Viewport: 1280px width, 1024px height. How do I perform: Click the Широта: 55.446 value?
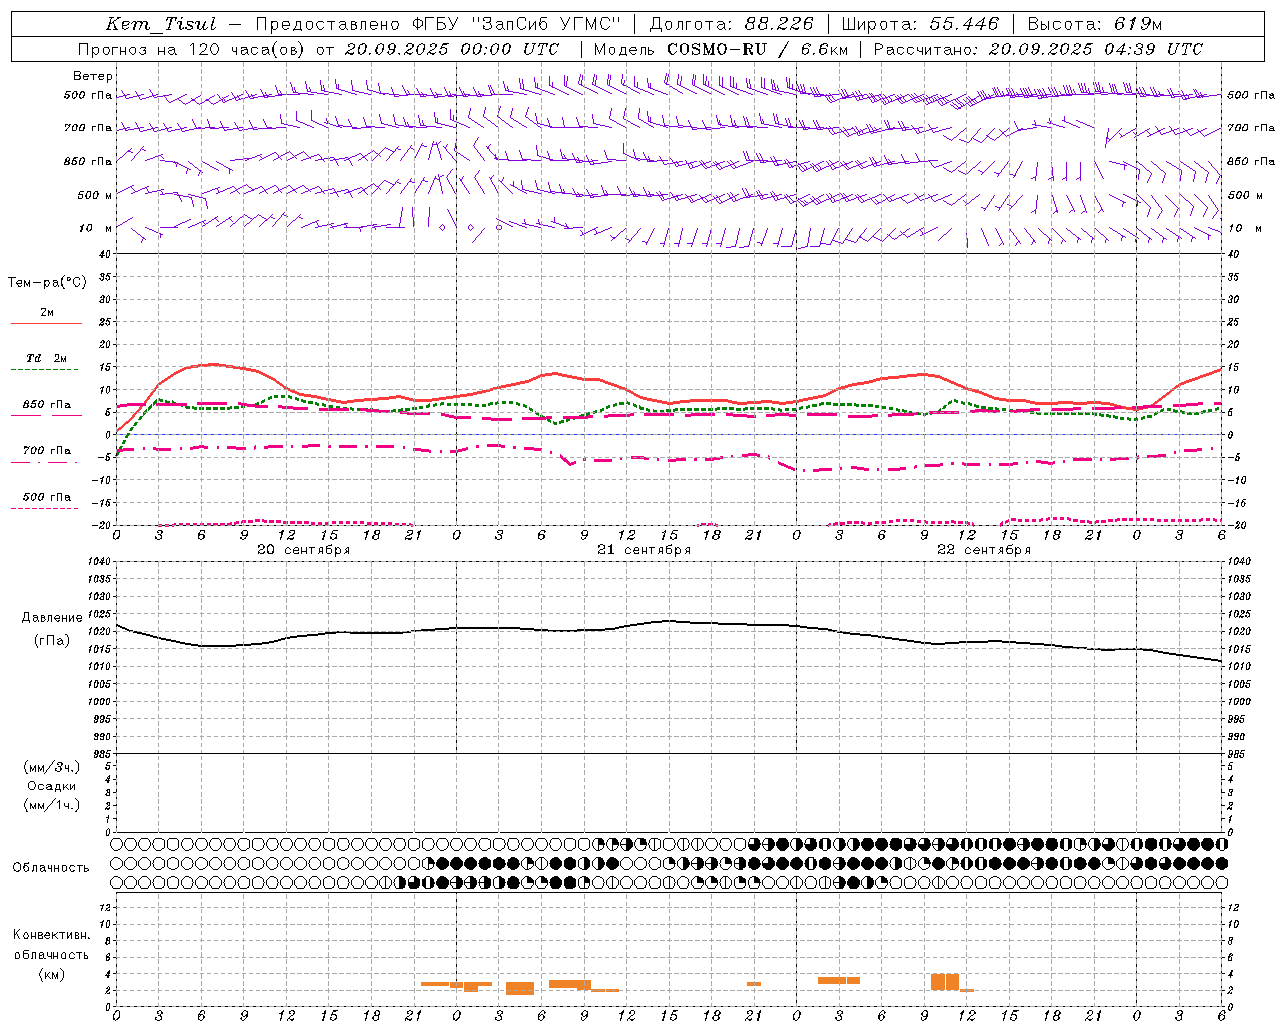920,24
